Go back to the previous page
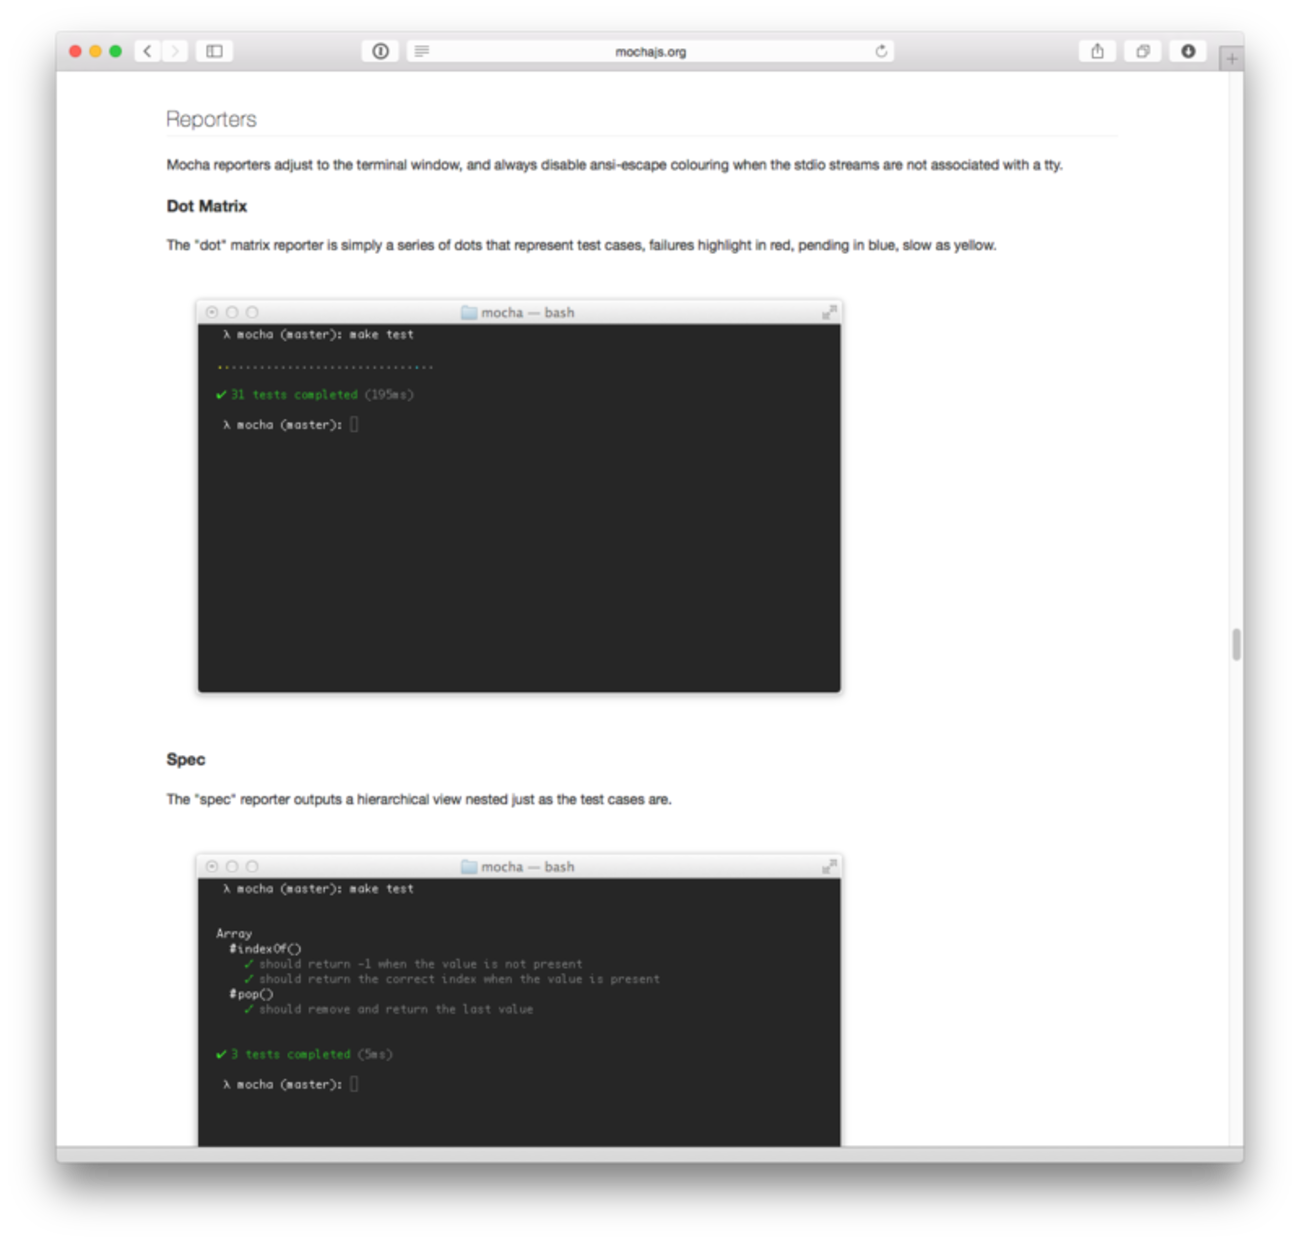This screenshot has width=1300, height=1243. [x=148, y=51]
